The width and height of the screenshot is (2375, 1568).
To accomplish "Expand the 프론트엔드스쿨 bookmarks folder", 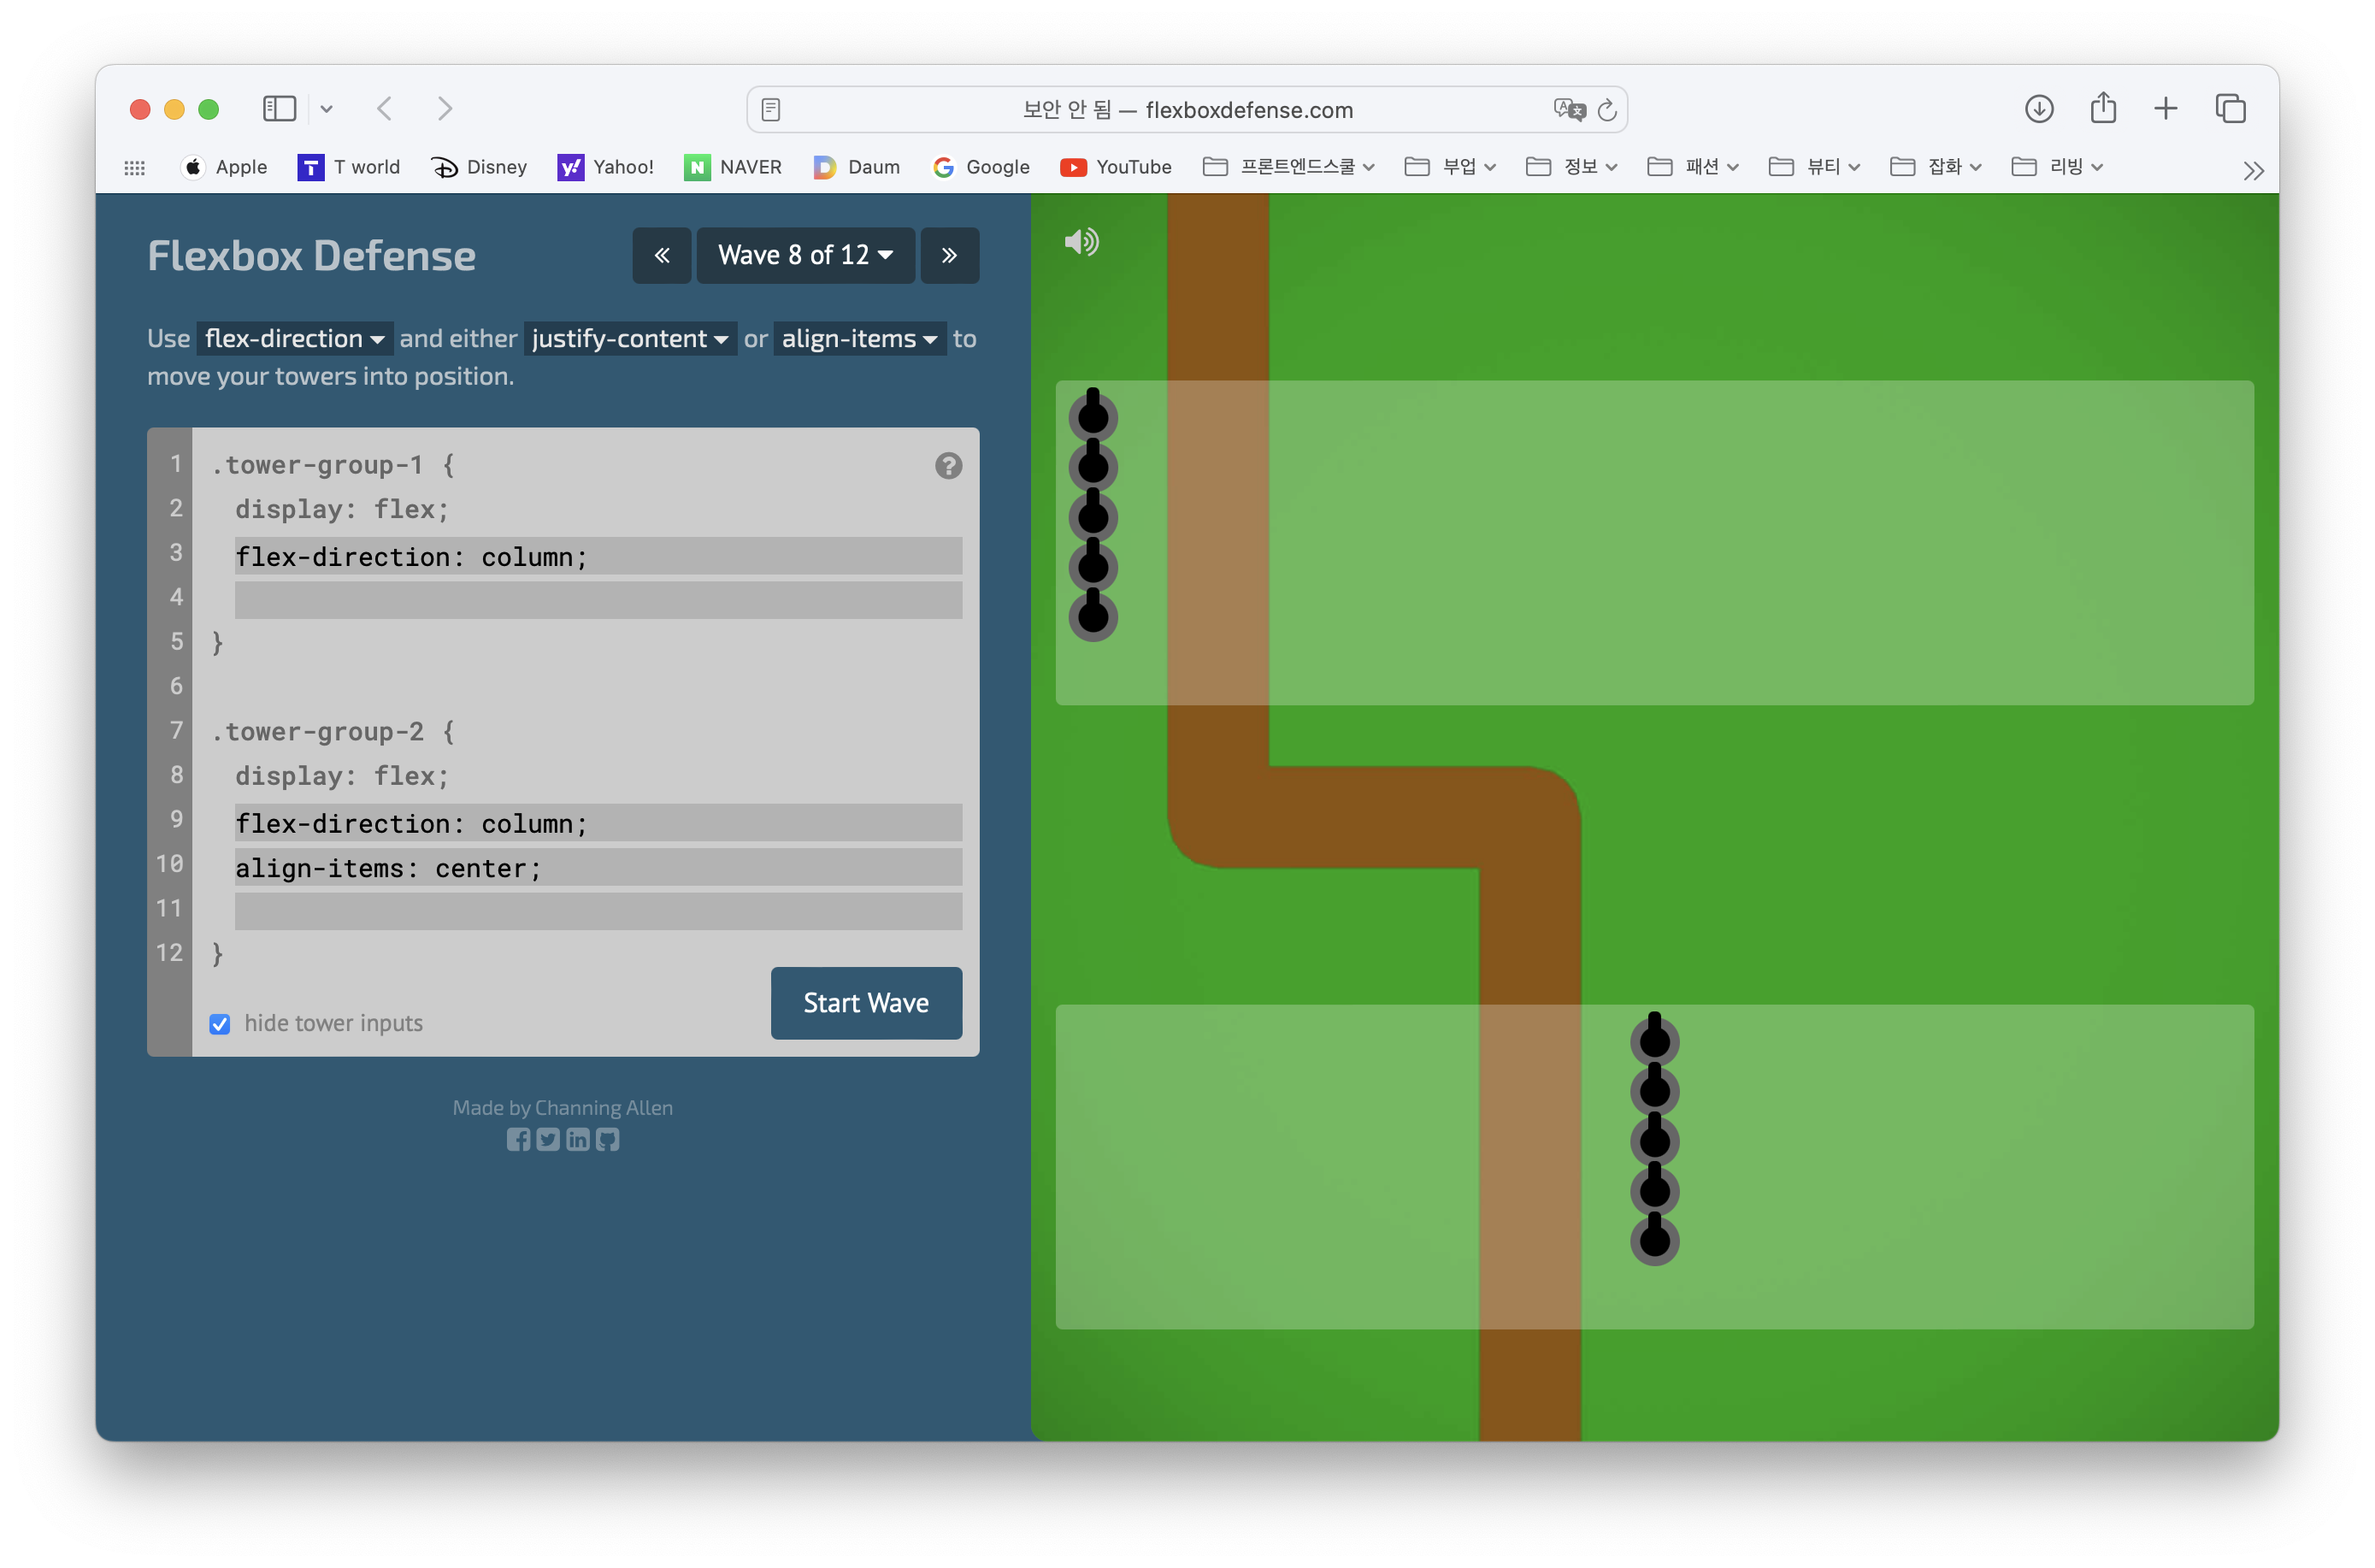I will coord(1289,167).
